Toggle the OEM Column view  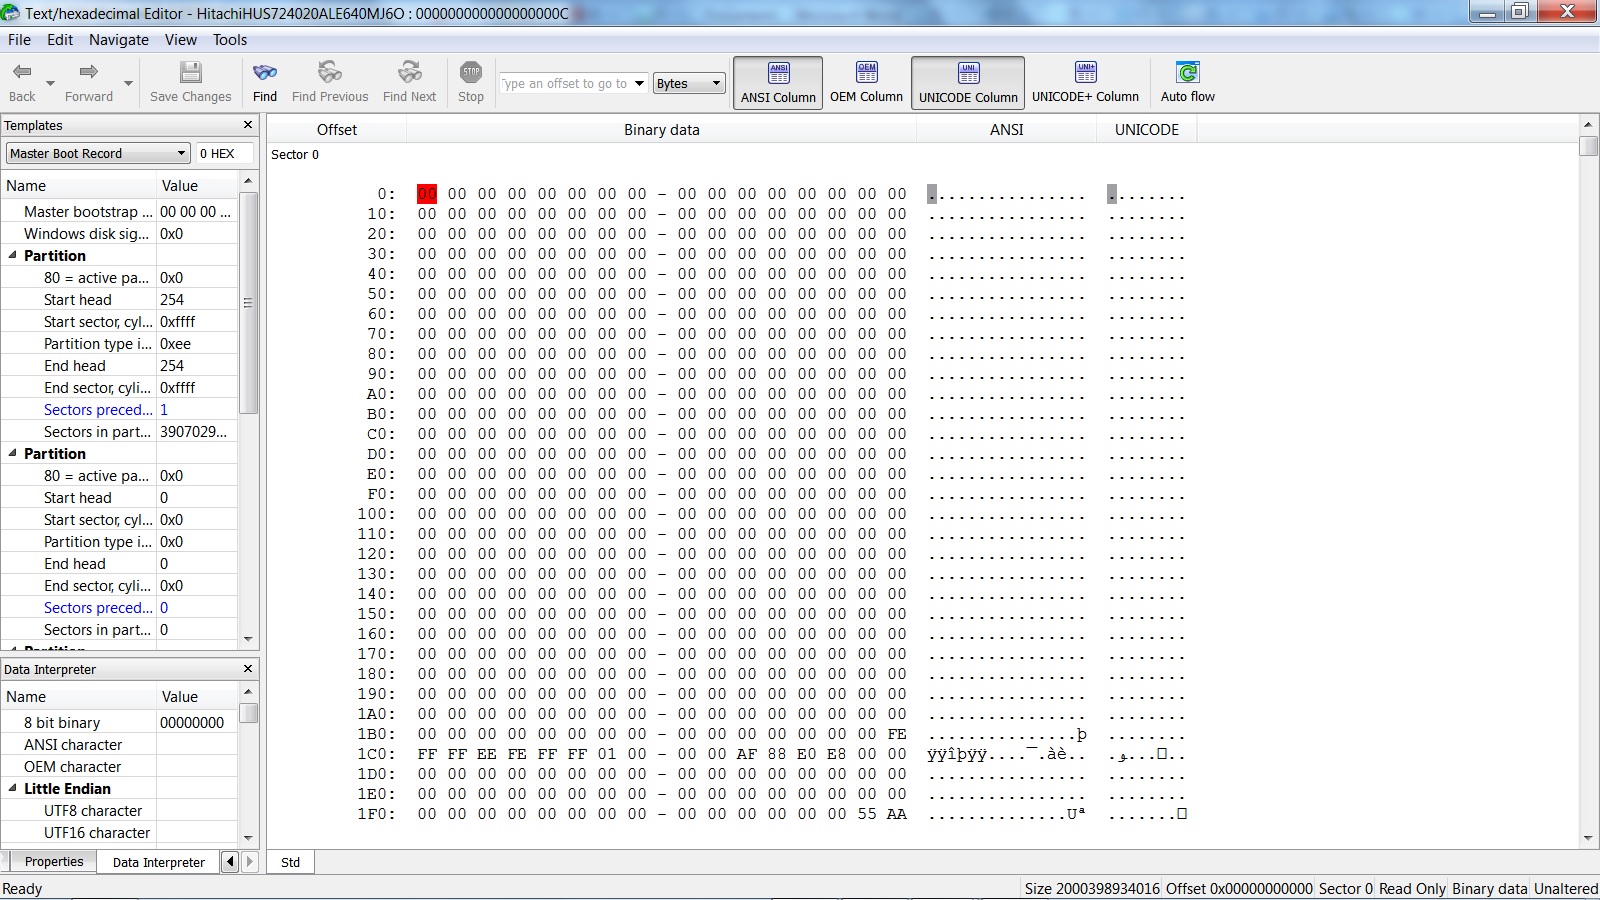(x=866, y=82)
